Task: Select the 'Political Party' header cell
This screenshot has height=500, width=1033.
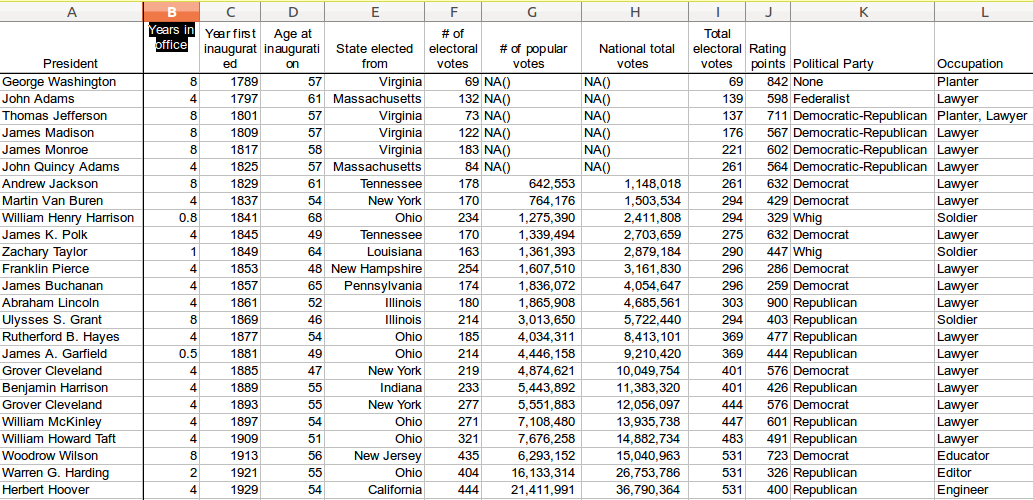Action: 862,64
